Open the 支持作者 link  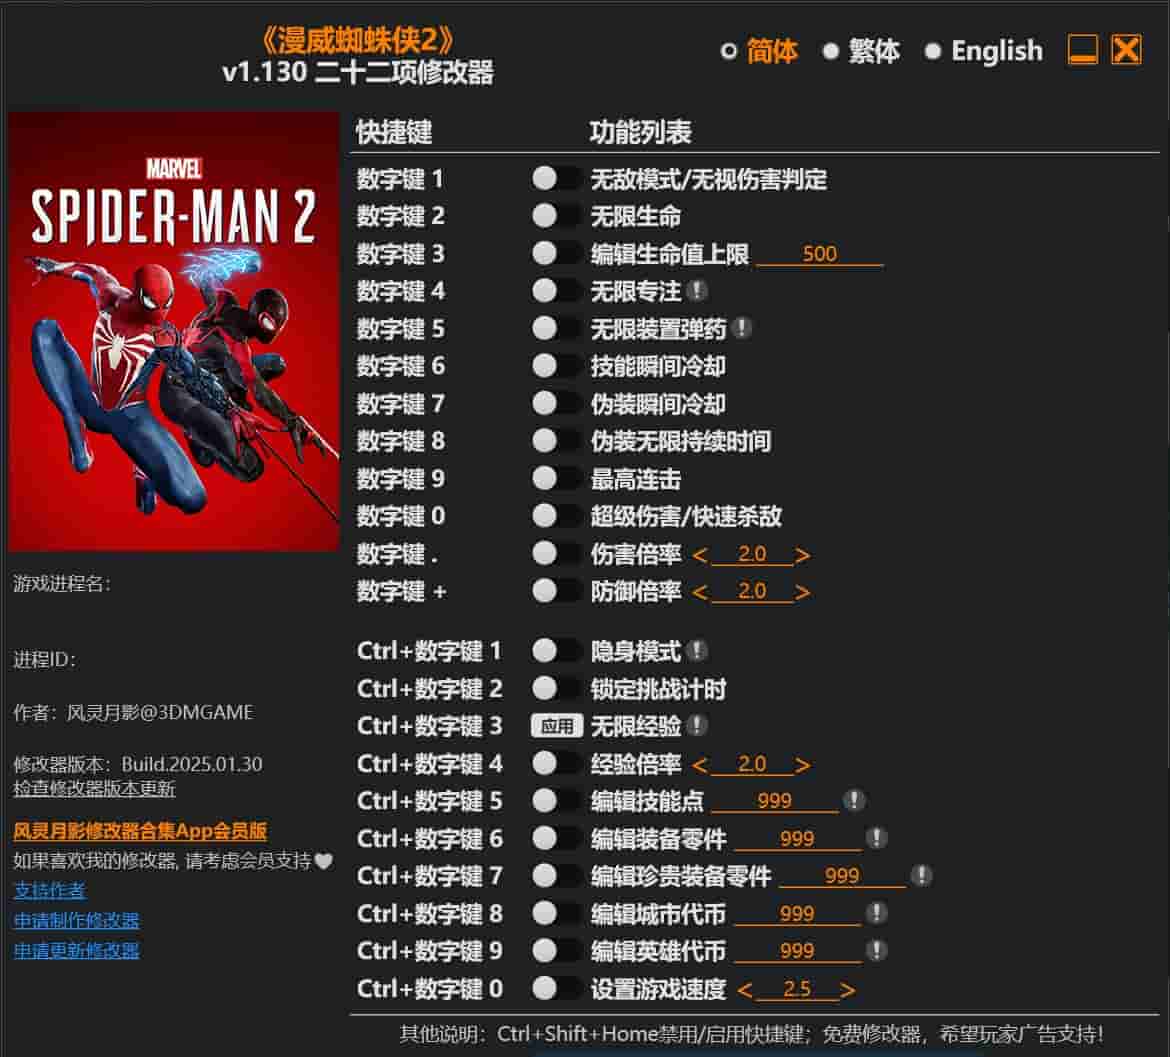49,890
